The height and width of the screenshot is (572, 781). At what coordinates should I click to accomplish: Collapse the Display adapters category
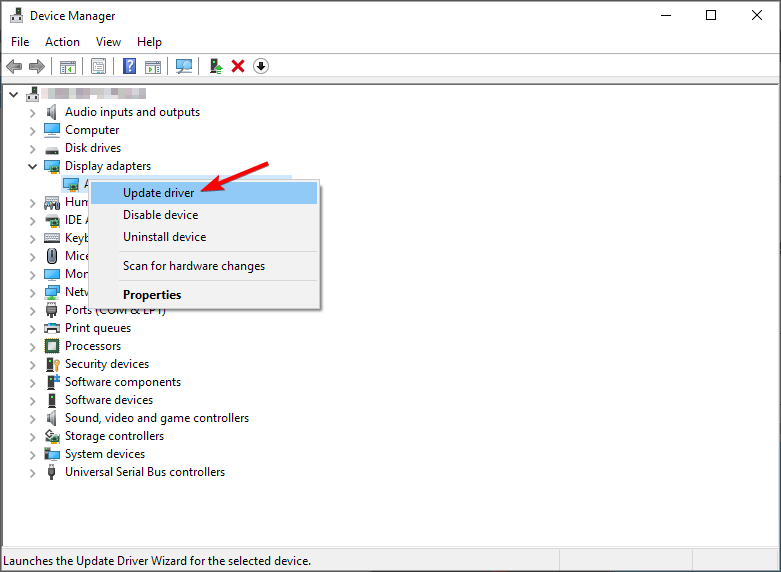(32, 166)
